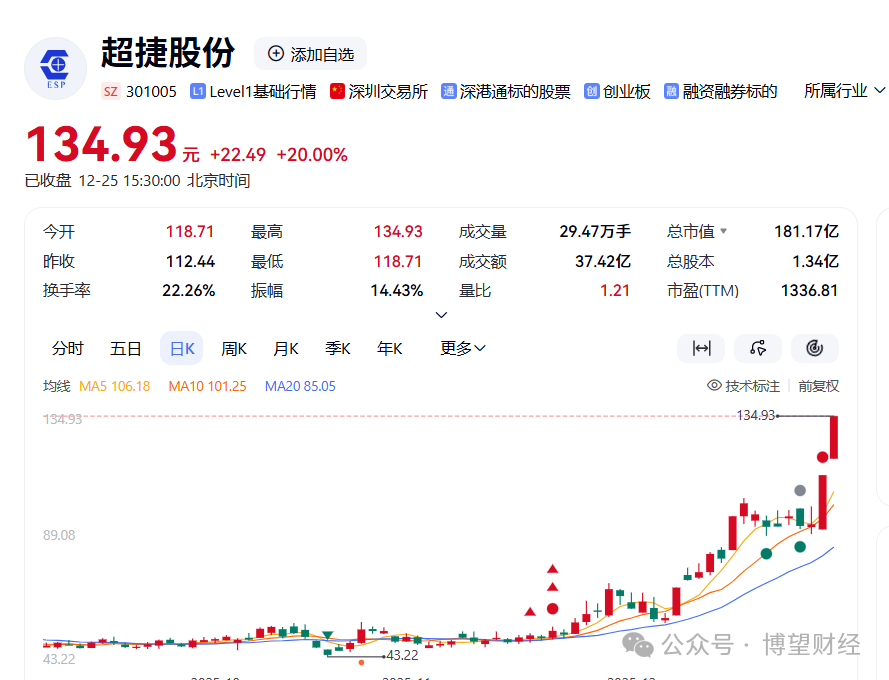
Task: Expand more quote details chevron
Action: pyautogui.click(x=441, y=315)
